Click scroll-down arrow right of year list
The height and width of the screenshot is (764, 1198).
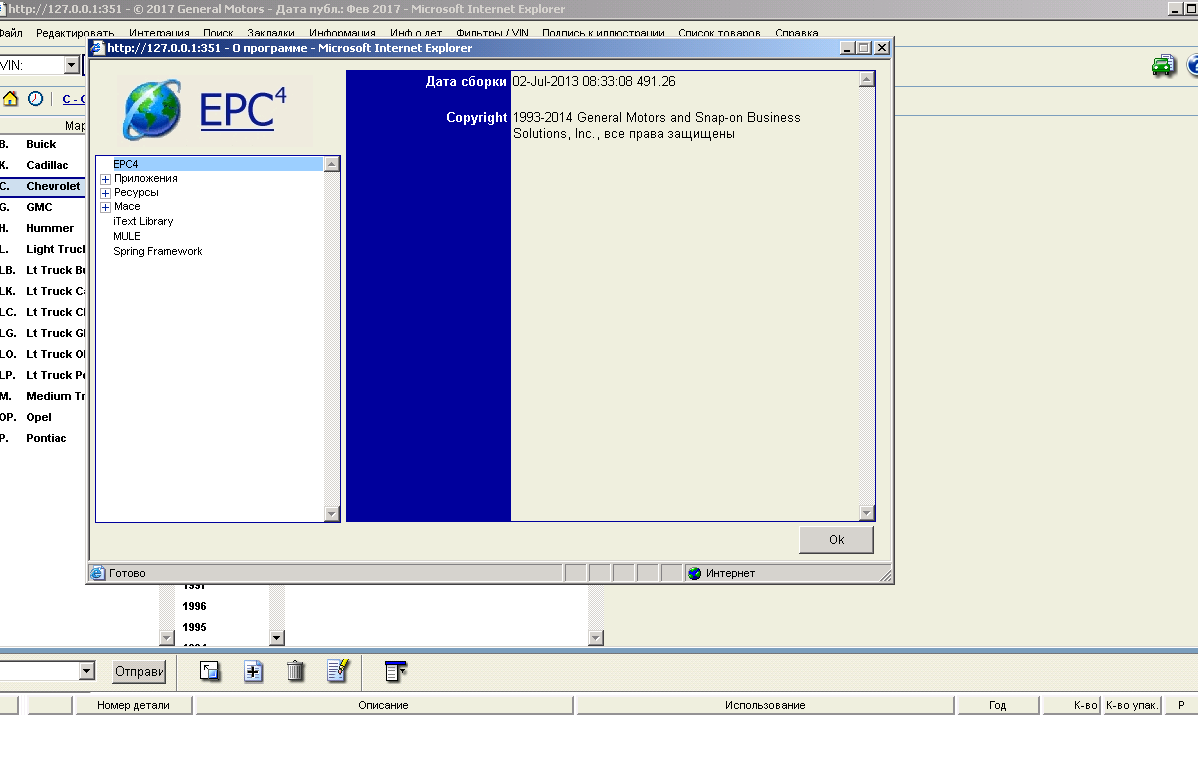[277, 638]
